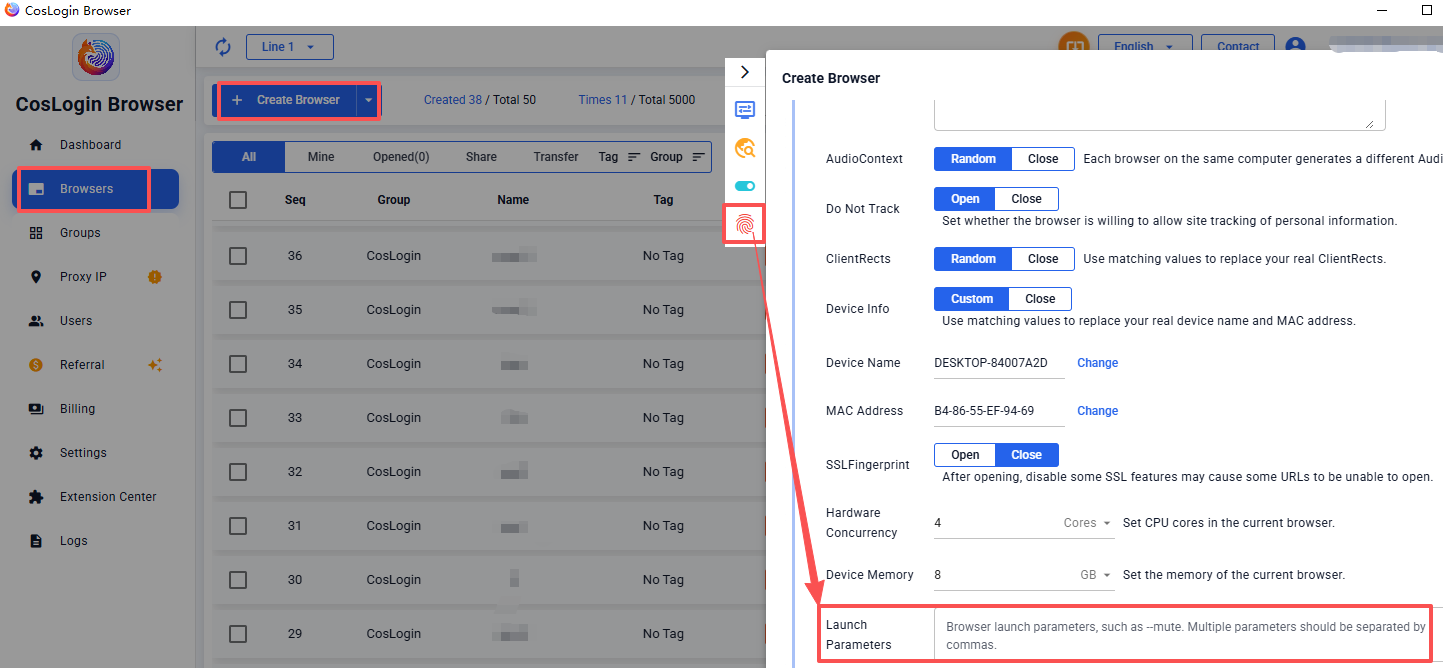Collapse the Create Browser panel arrow
The image size is (1443, 668).
coord(745,72)
